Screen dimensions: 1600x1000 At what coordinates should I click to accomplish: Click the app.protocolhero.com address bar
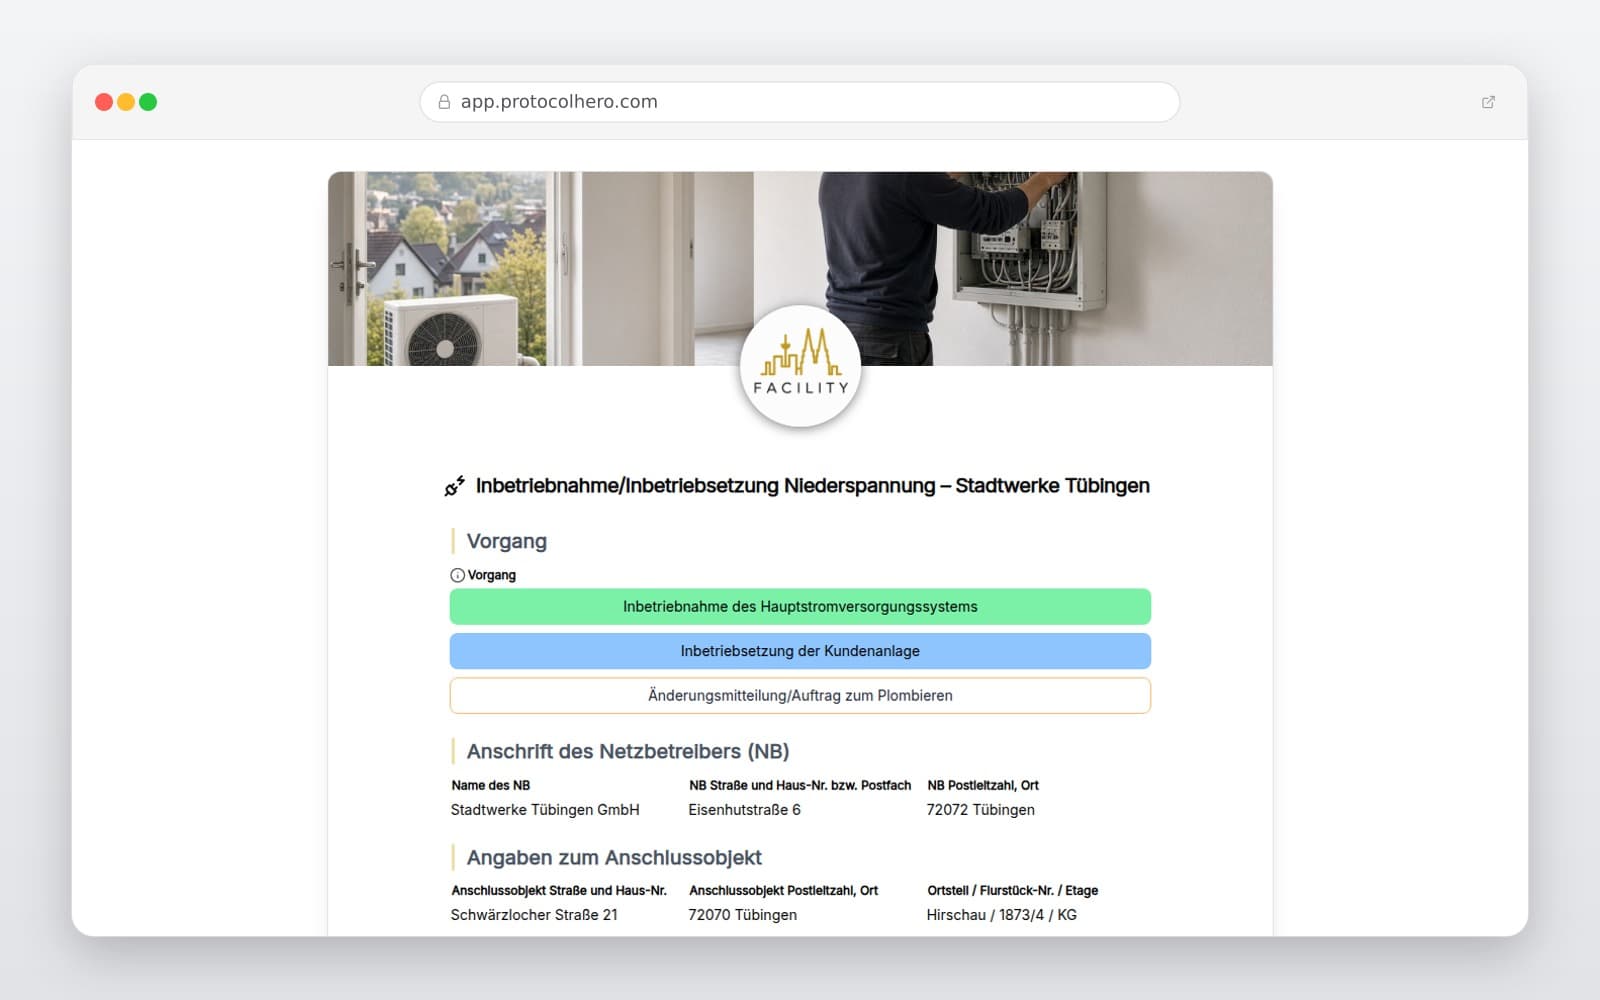tap(800, 102)
